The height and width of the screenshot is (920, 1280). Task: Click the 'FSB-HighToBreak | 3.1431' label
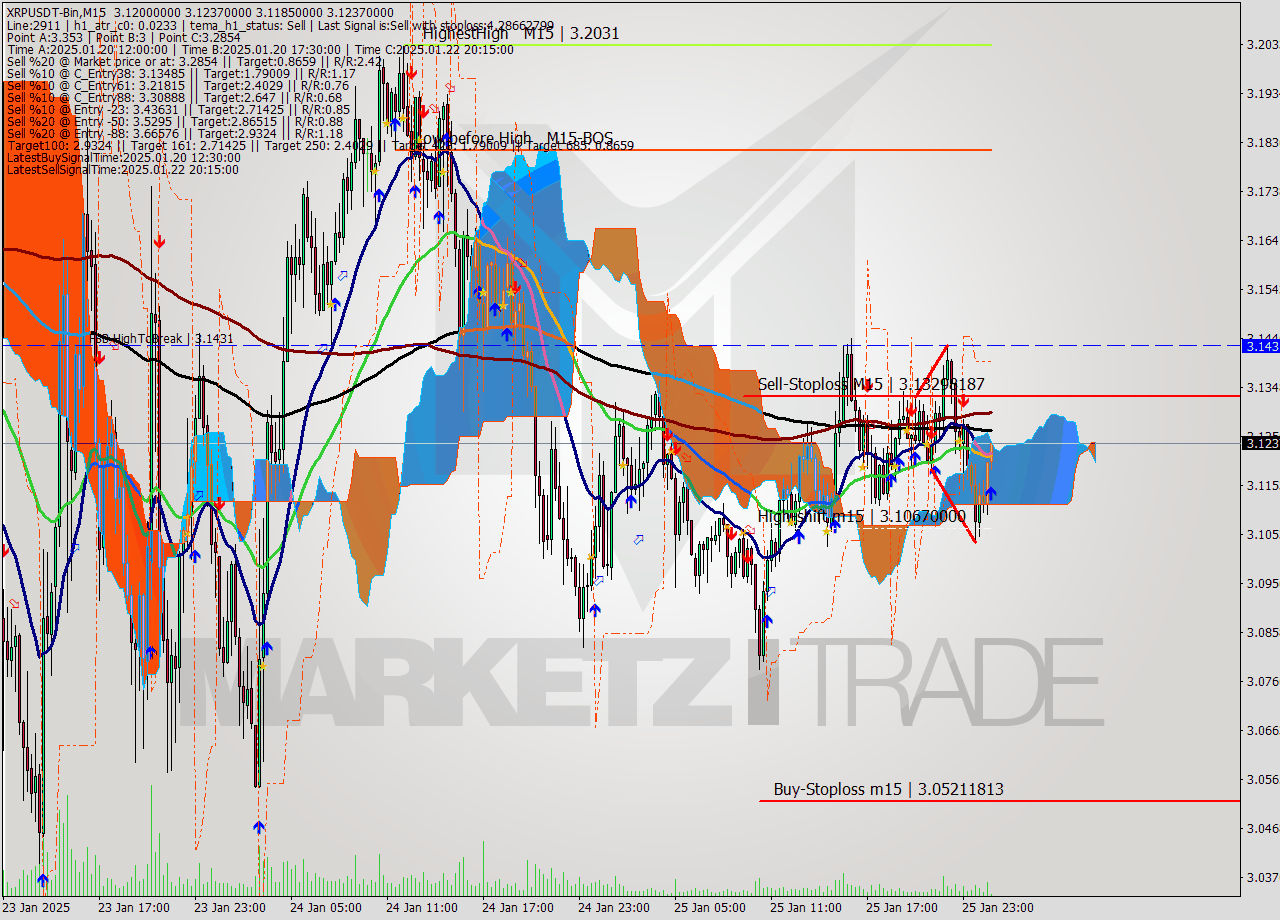(161, 339)
